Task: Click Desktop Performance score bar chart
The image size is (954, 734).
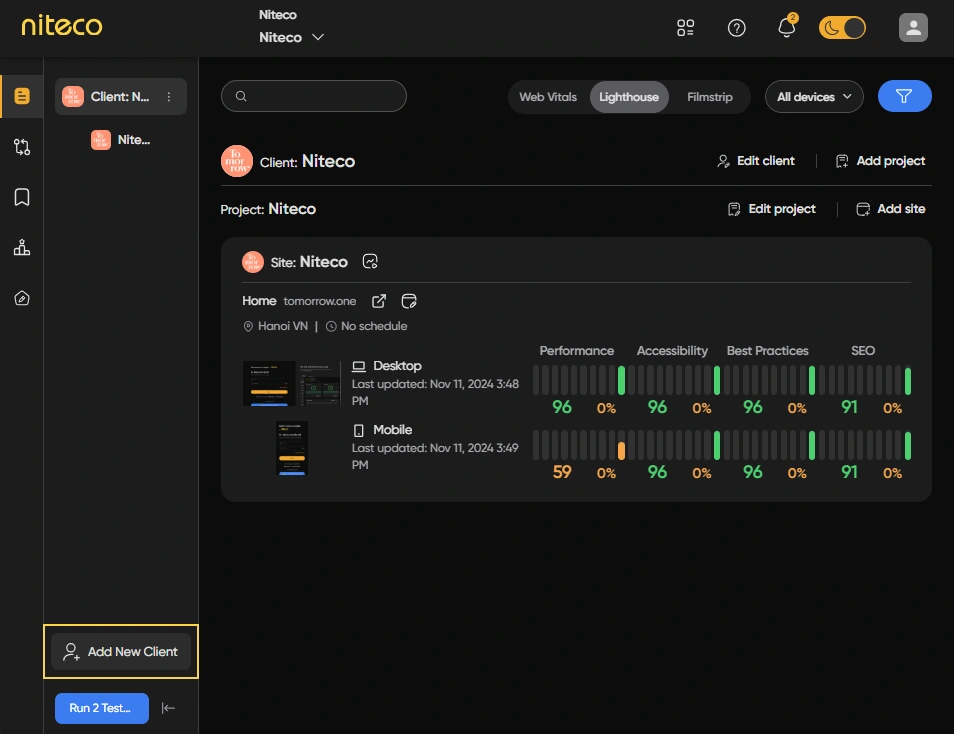Action: click(x=579, y=380)
